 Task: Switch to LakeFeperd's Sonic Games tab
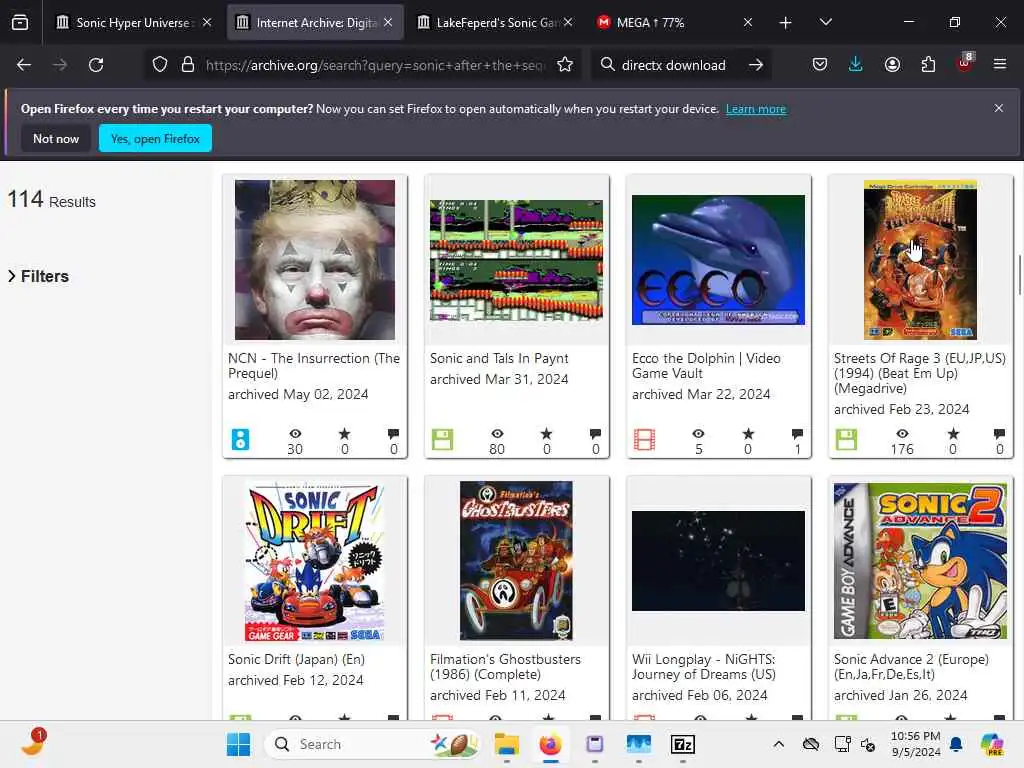(x=496, y=22)
